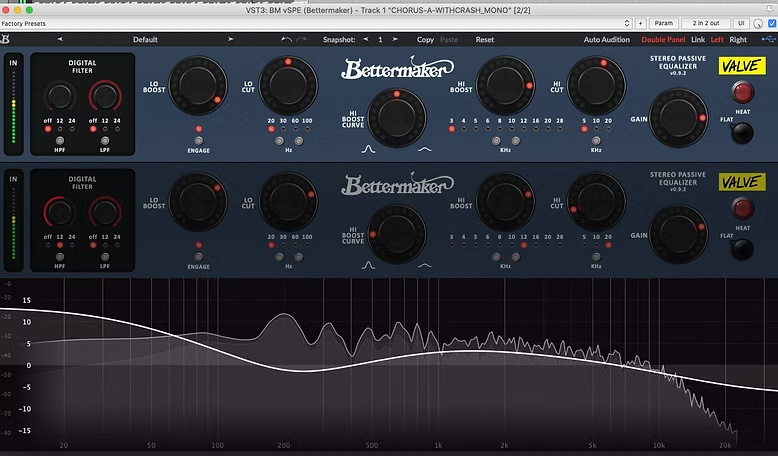Click the redo arrow icon
Image resolution: width=778 pixels, height=456 pixels.
point(301,39)
